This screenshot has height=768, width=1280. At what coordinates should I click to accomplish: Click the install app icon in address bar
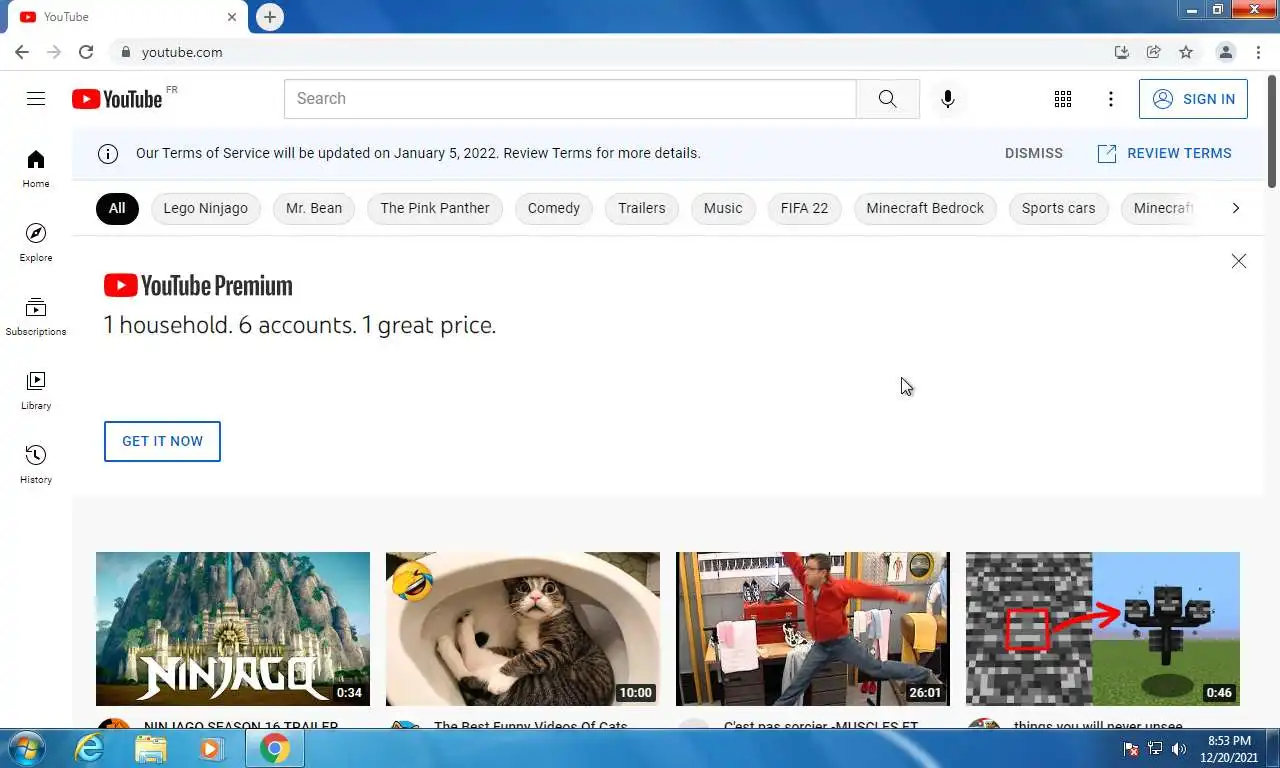[1122, 52]
